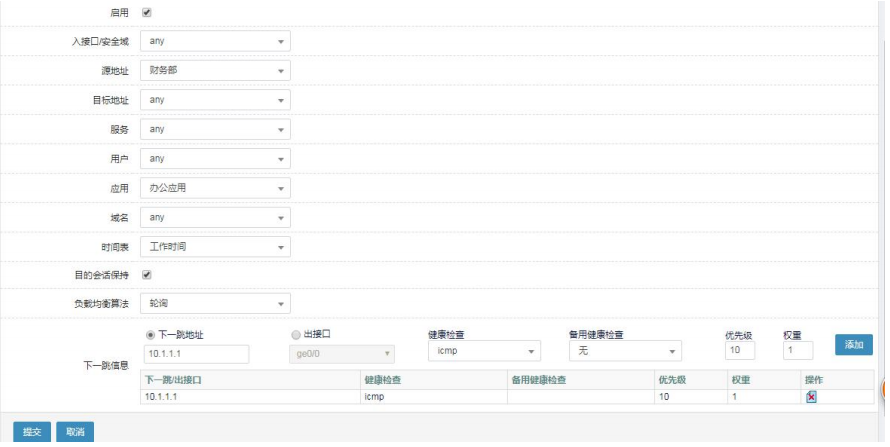
Task: Click the 备用健康检查 table column header
Action: coord(581,379)
